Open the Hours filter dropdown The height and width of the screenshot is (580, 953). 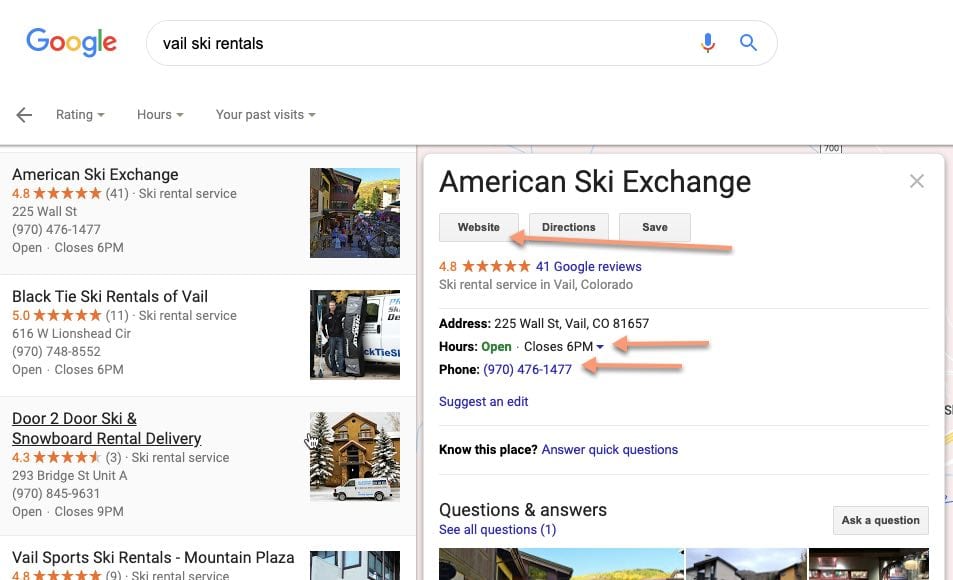click(x=160, y=115)
